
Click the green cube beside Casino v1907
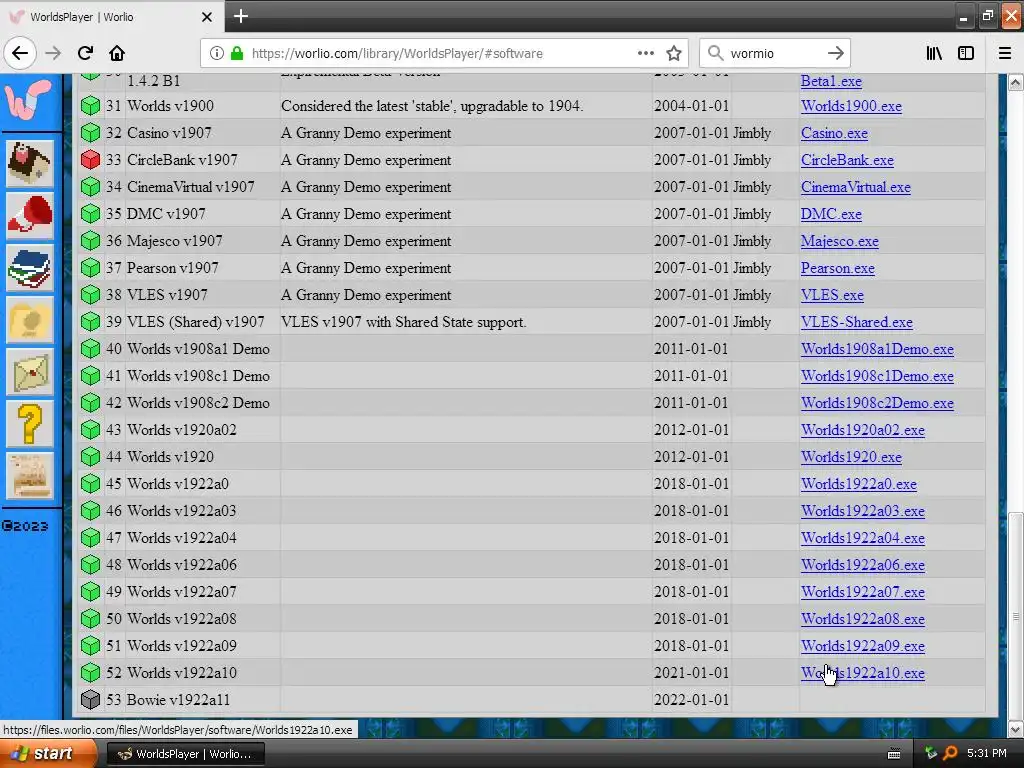tap(90, 133)
